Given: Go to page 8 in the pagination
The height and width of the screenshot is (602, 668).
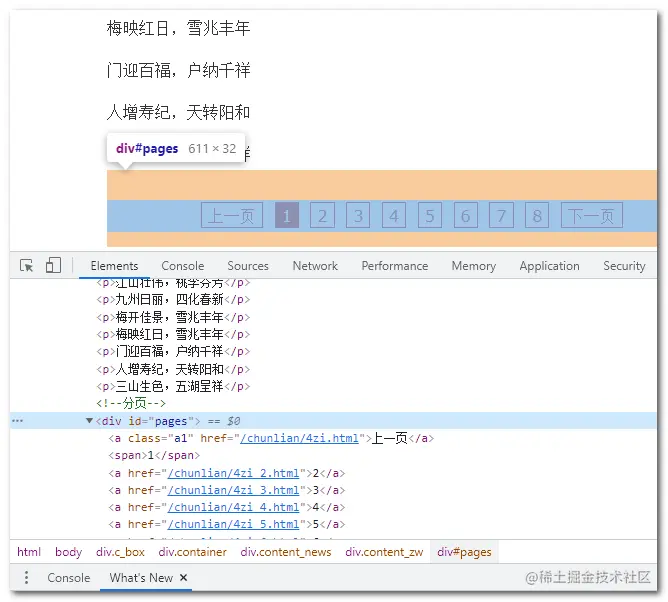Looking at the screenshot, I should pyautogui.click(x=537, y=216).
